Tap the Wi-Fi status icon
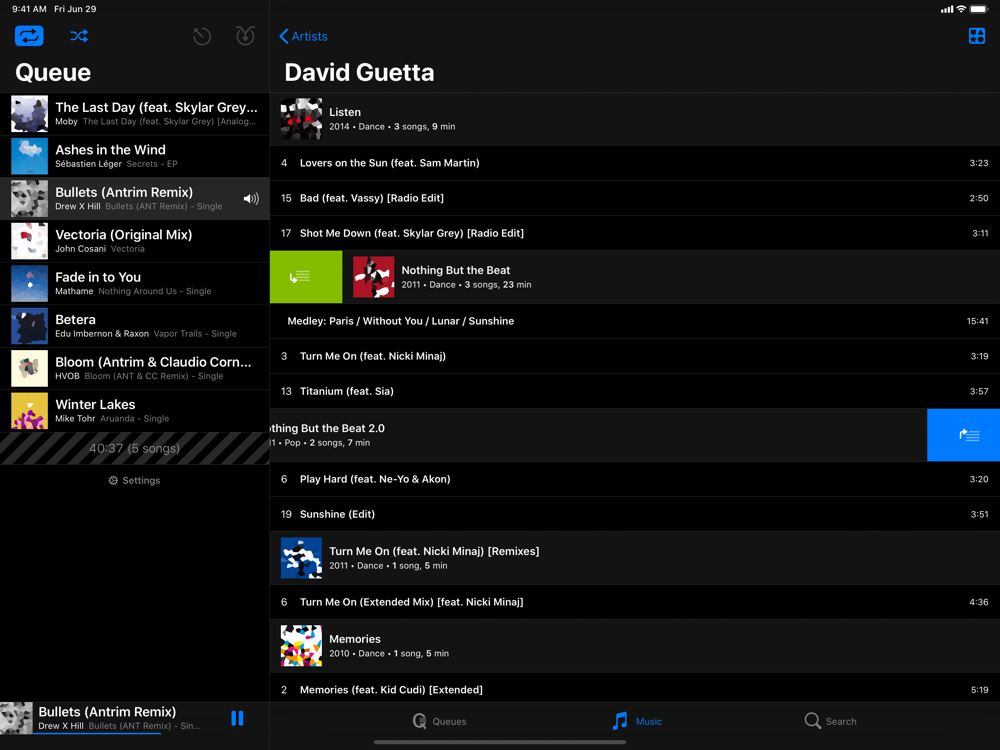The image size is (1000, 750). (x=961, y=9)
